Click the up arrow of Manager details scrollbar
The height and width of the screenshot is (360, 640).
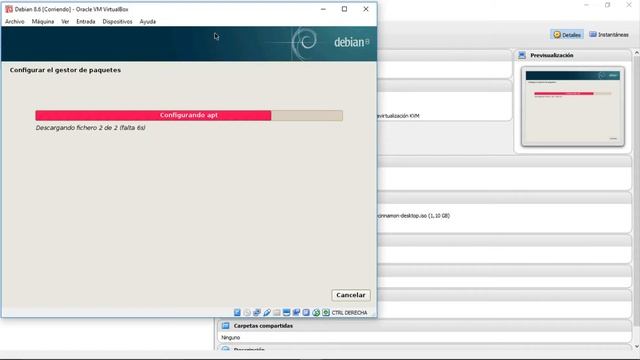click(636, 53)
